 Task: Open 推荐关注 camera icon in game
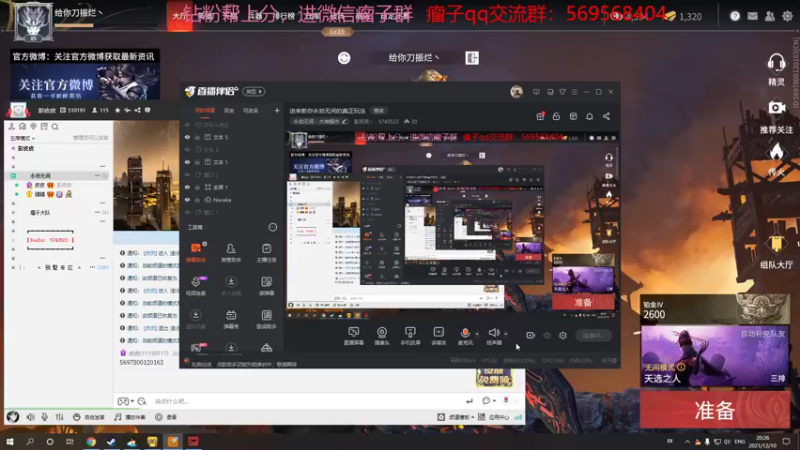(x=776, y=116)
